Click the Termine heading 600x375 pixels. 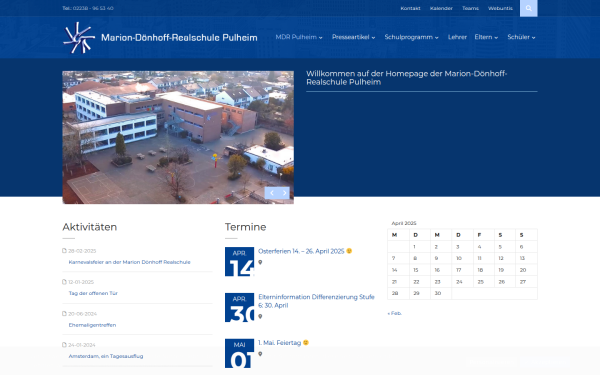(245, 227)
